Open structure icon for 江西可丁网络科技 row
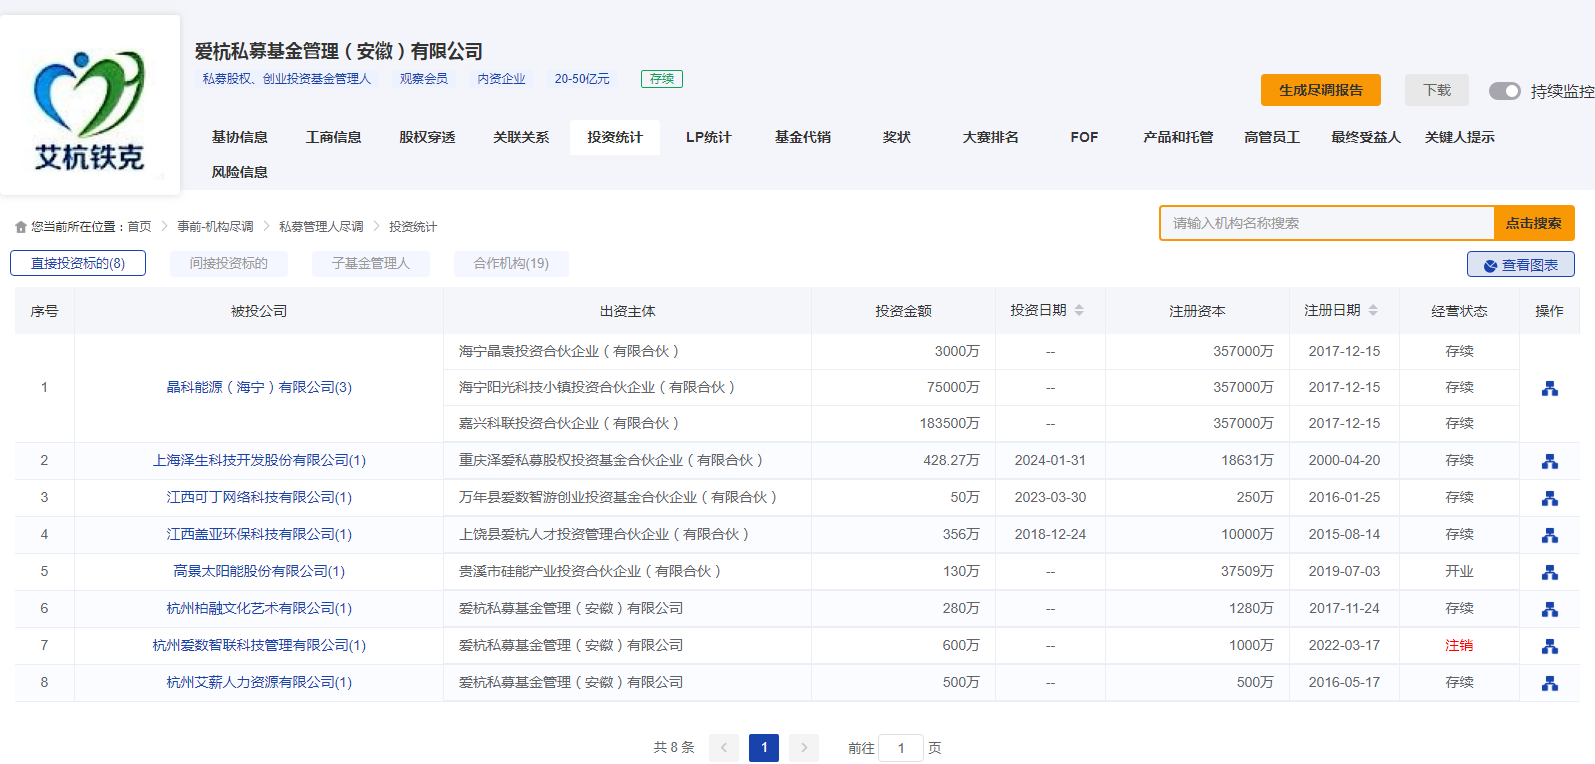1595x764 pixels. (1549, 498)
